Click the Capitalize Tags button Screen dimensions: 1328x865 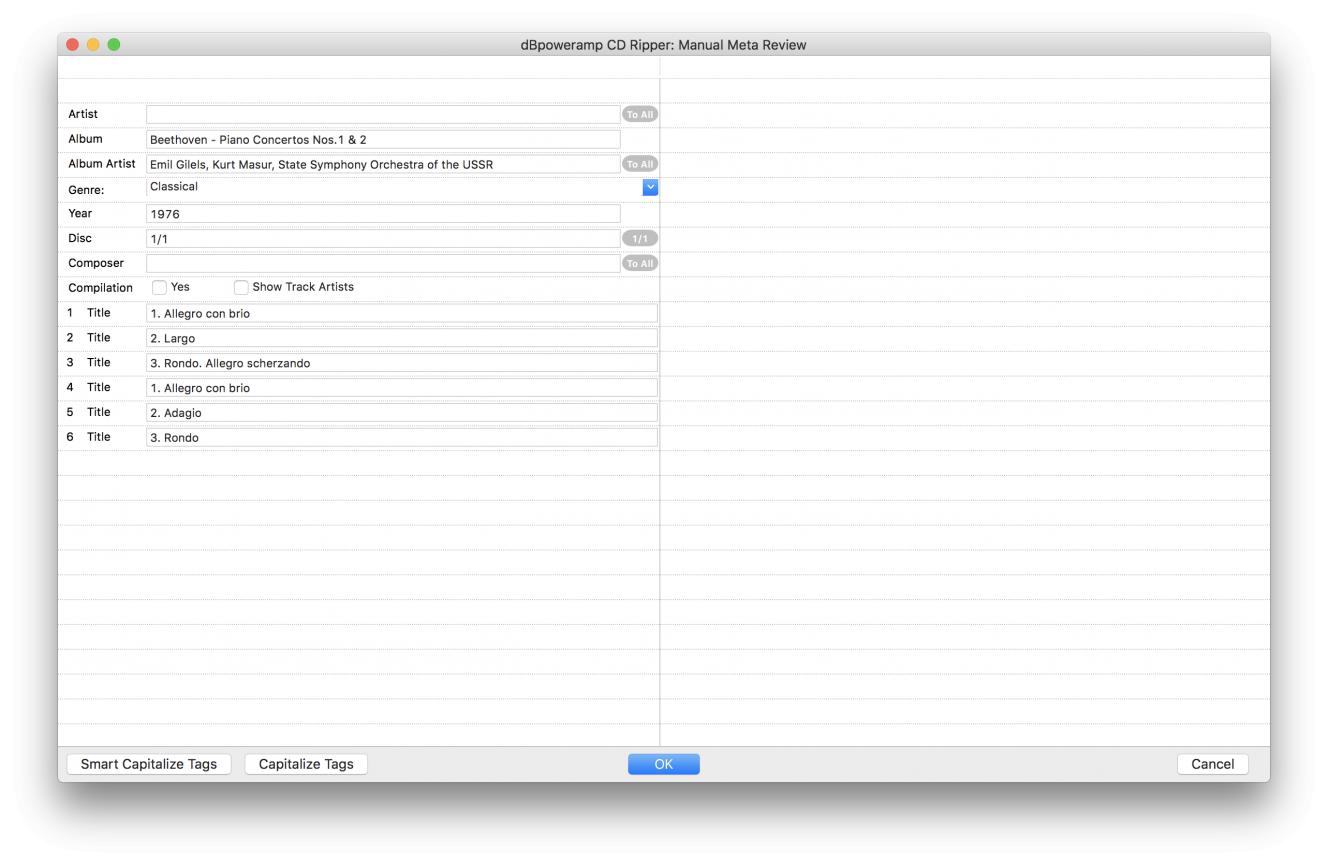[x=306, y=764]
